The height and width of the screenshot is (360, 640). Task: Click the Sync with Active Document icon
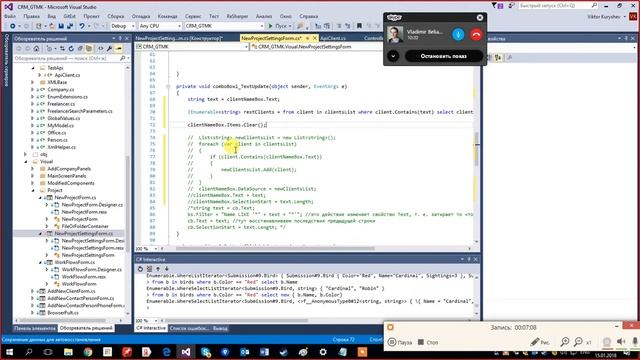[62, 49]
